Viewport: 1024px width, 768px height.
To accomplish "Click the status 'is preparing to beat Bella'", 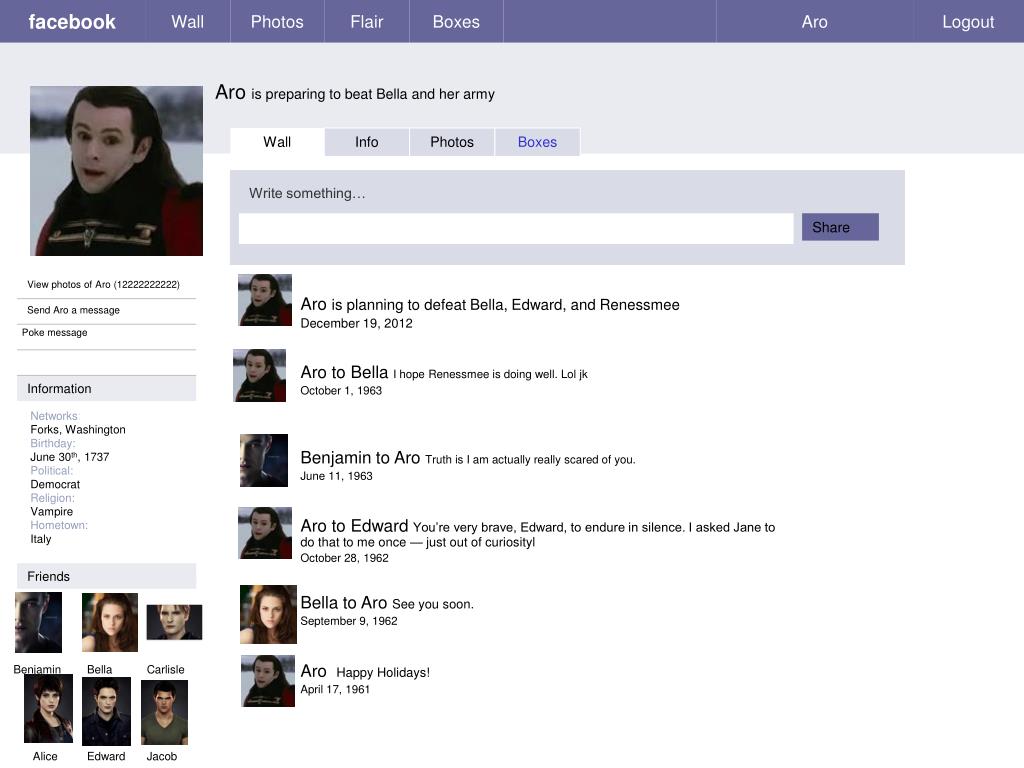I will [372, 94].
